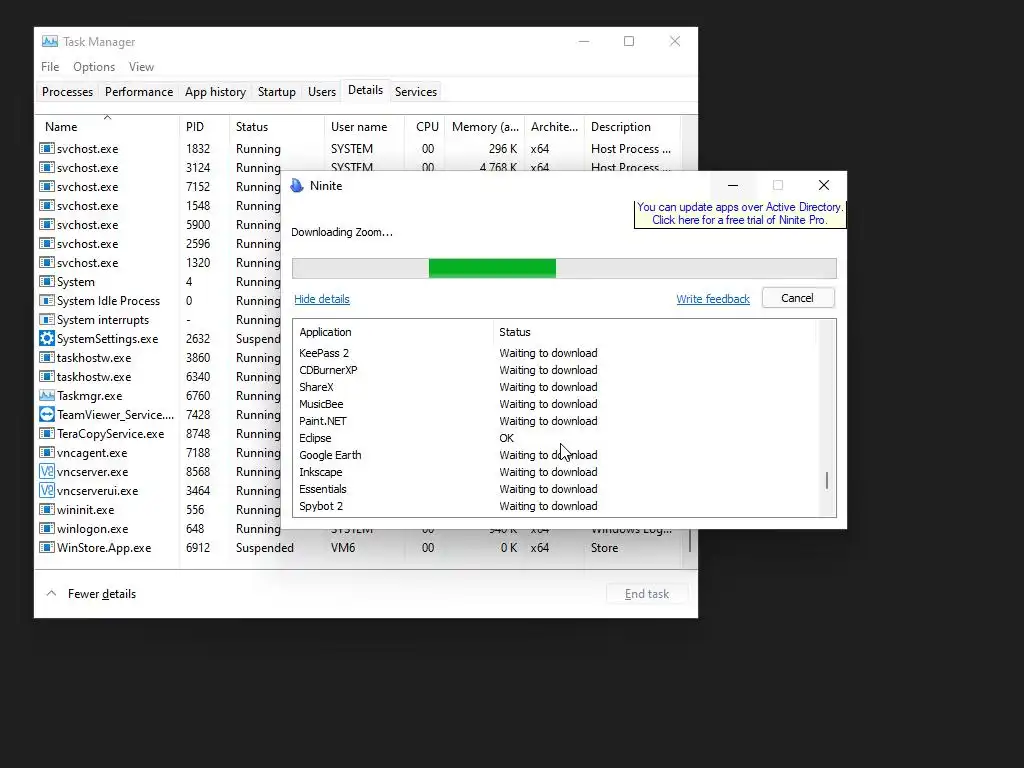Sort by the Description column header
Image resolution: width=1024 pixels, height=768 pixels.
tap(632, 127)
